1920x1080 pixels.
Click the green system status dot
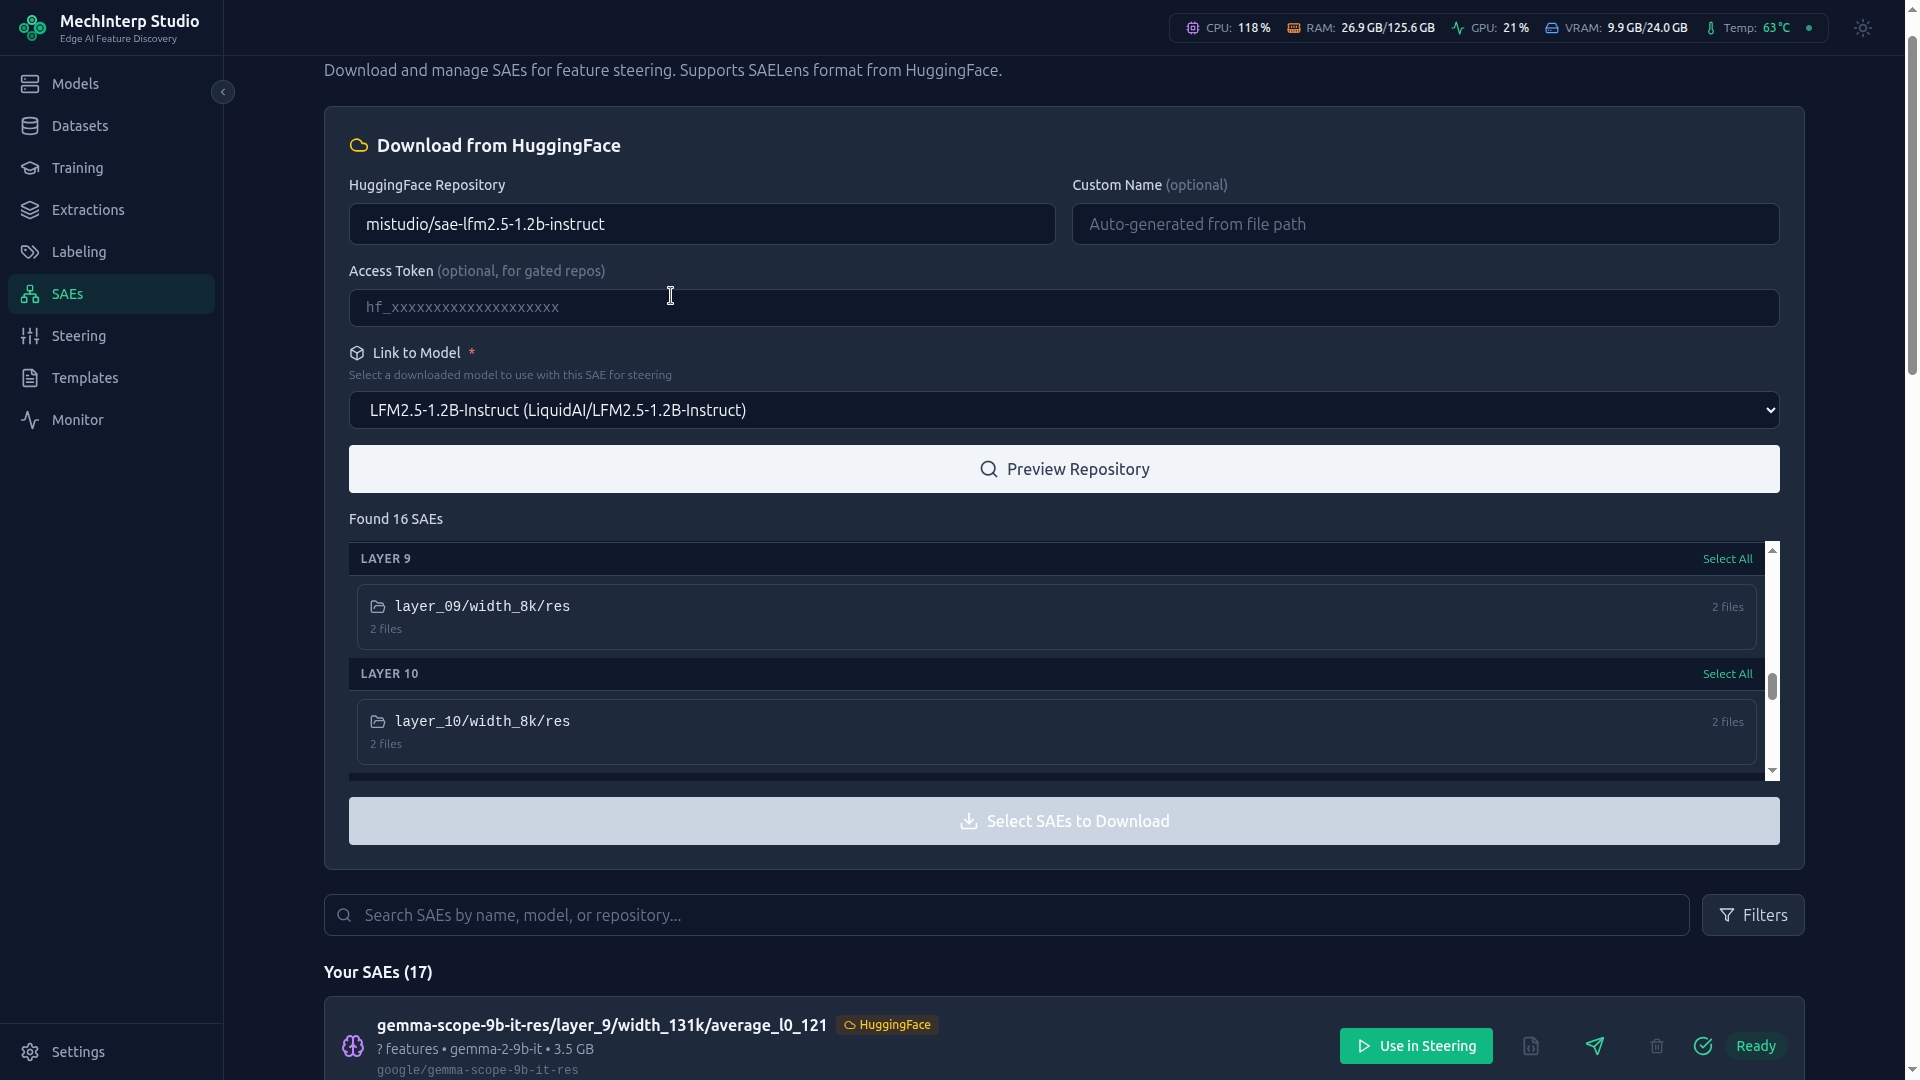[1808, 28]
